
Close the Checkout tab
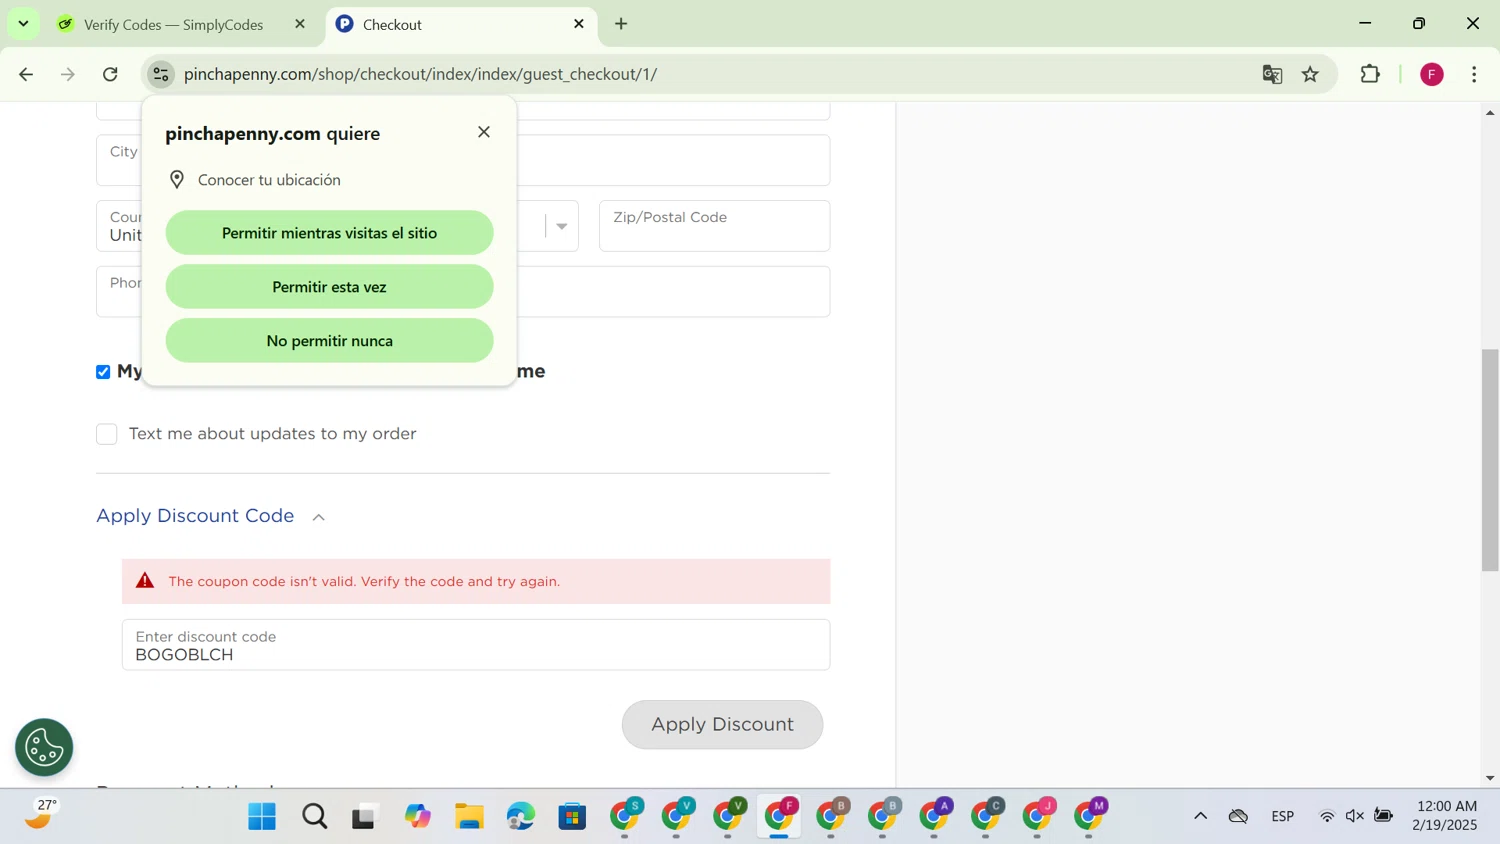pos(579,24)
